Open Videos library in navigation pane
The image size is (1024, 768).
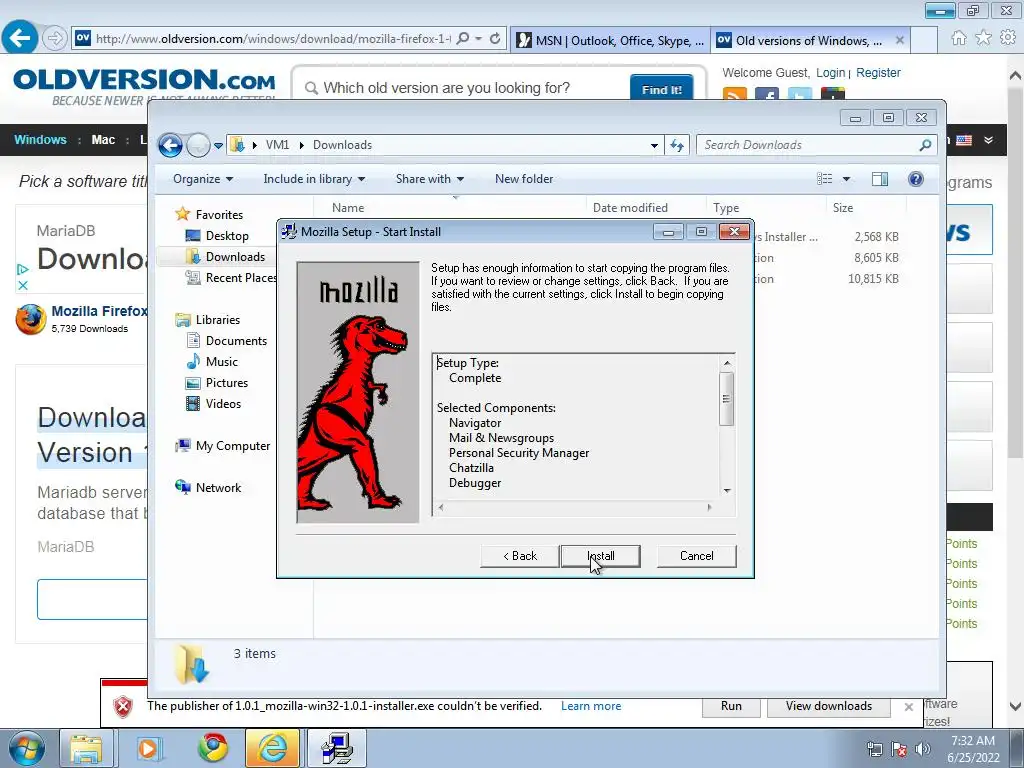(x=223, y=404)
